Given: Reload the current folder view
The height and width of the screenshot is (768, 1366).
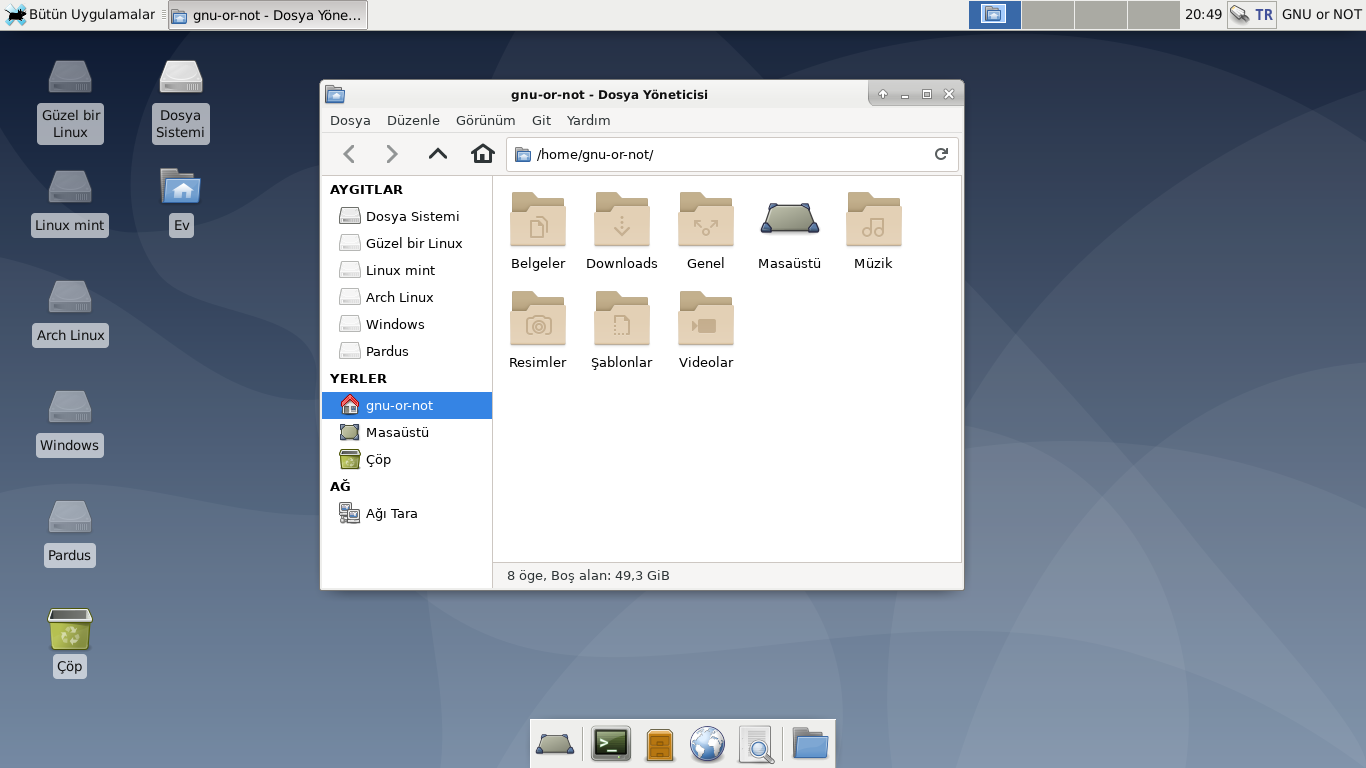Looking at the screenshot, I should (941, 154).
